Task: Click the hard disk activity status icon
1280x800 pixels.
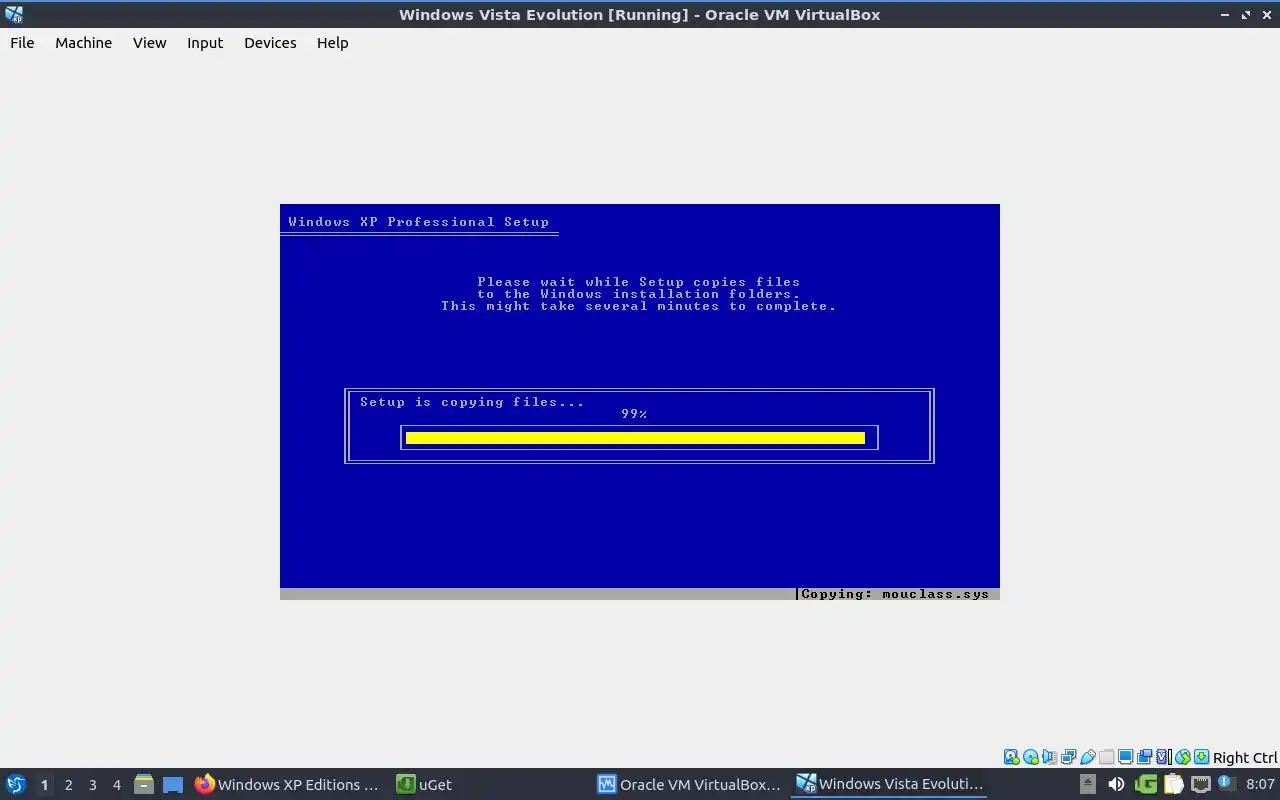Action: [1012, 757]
